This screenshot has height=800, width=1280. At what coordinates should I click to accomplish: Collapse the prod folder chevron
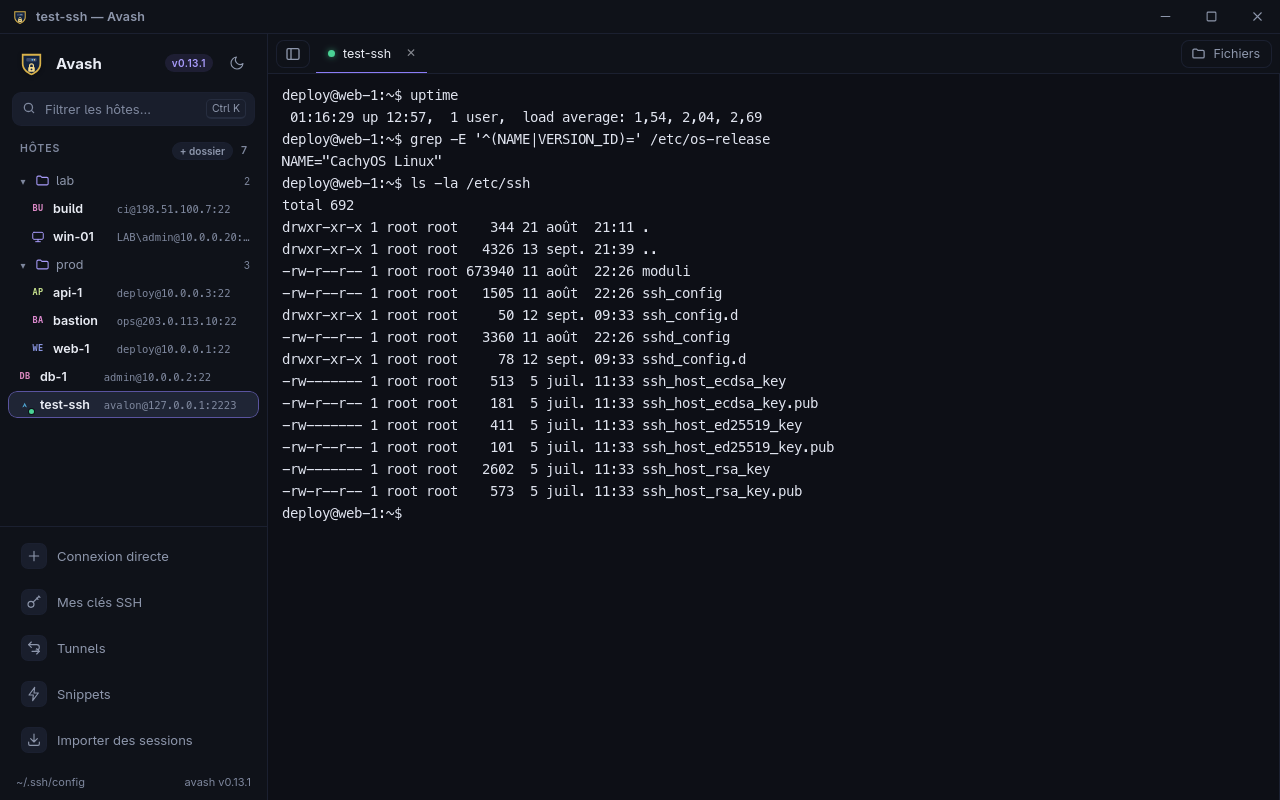23,265
